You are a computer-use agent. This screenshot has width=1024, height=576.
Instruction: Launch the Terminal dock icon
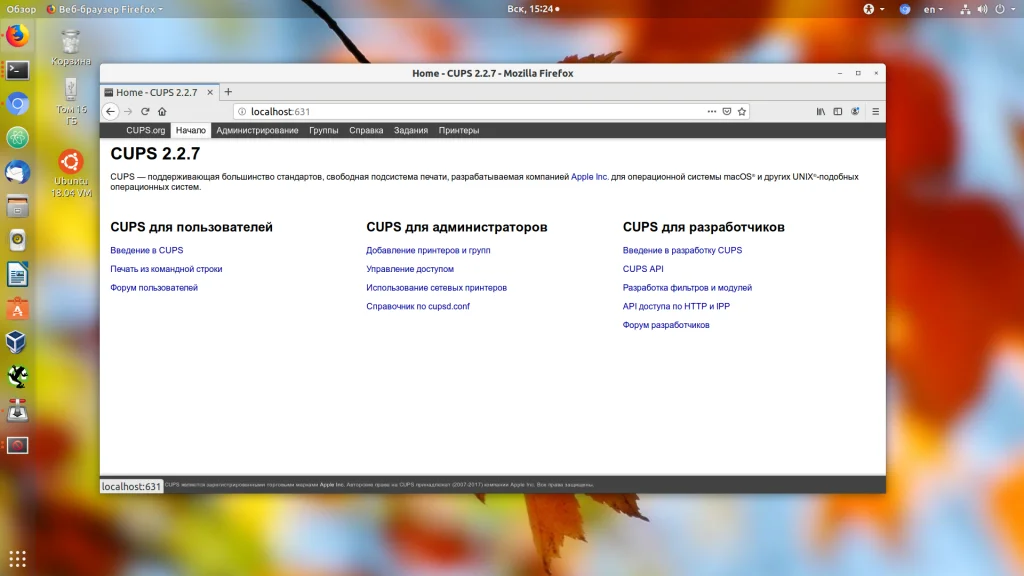pos(18,70)
